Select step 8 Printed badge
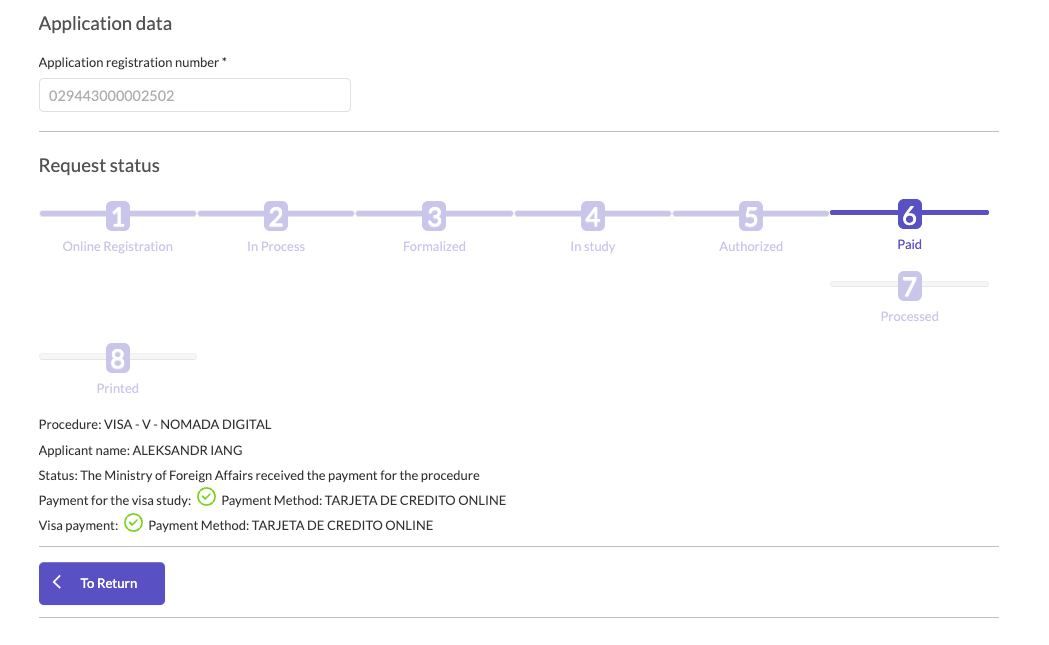The height and width of the screenshot is (645, 1049). [118, 359]
